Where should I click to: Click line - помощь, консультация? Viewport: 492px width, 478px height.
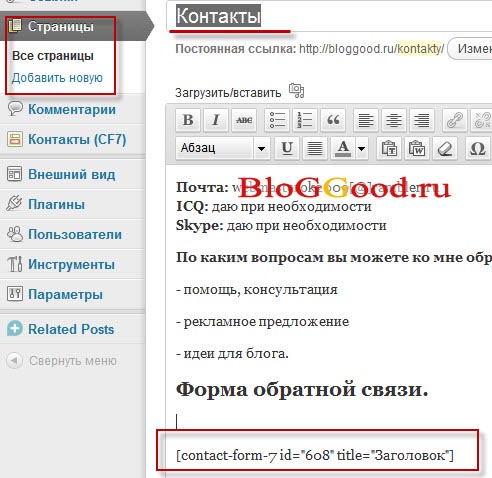pos(257,290)
